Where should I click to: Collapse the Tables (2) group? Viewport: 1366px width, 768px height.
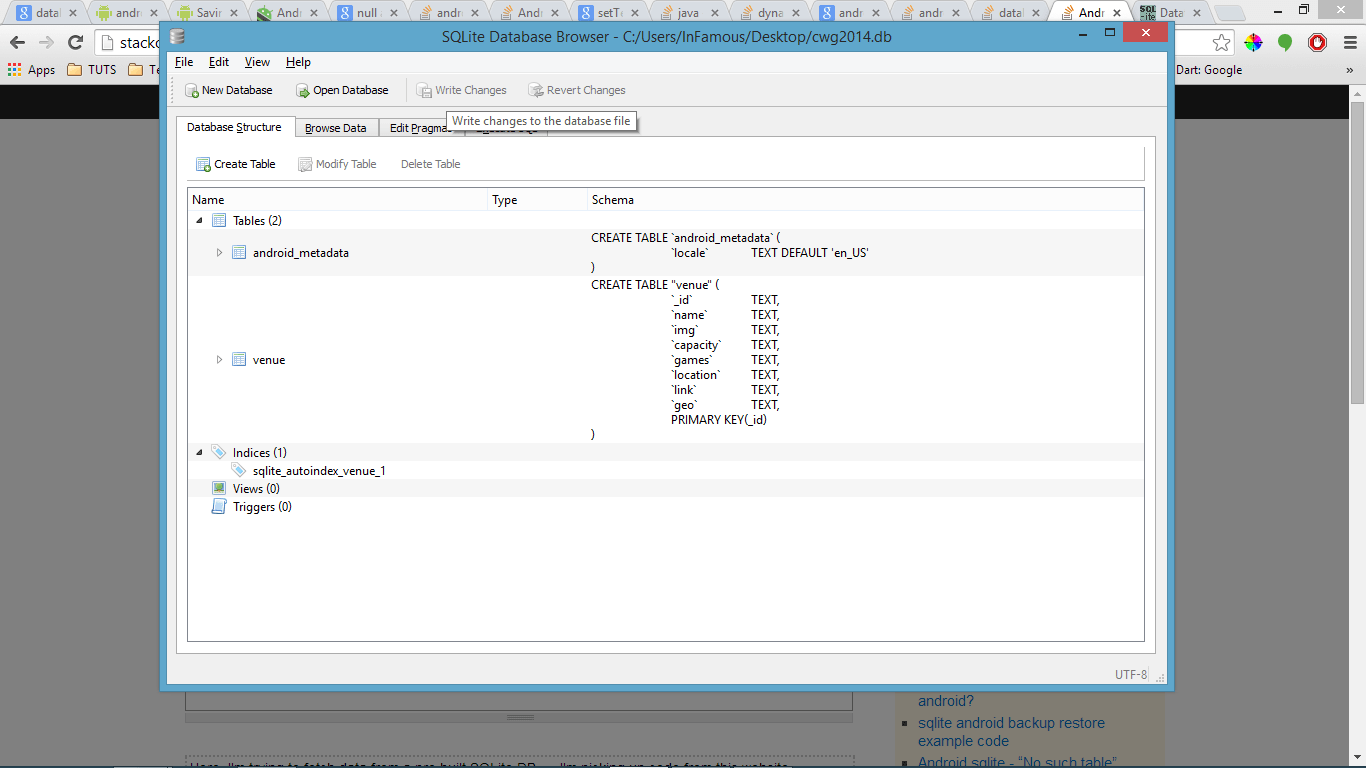pos(199,220)
